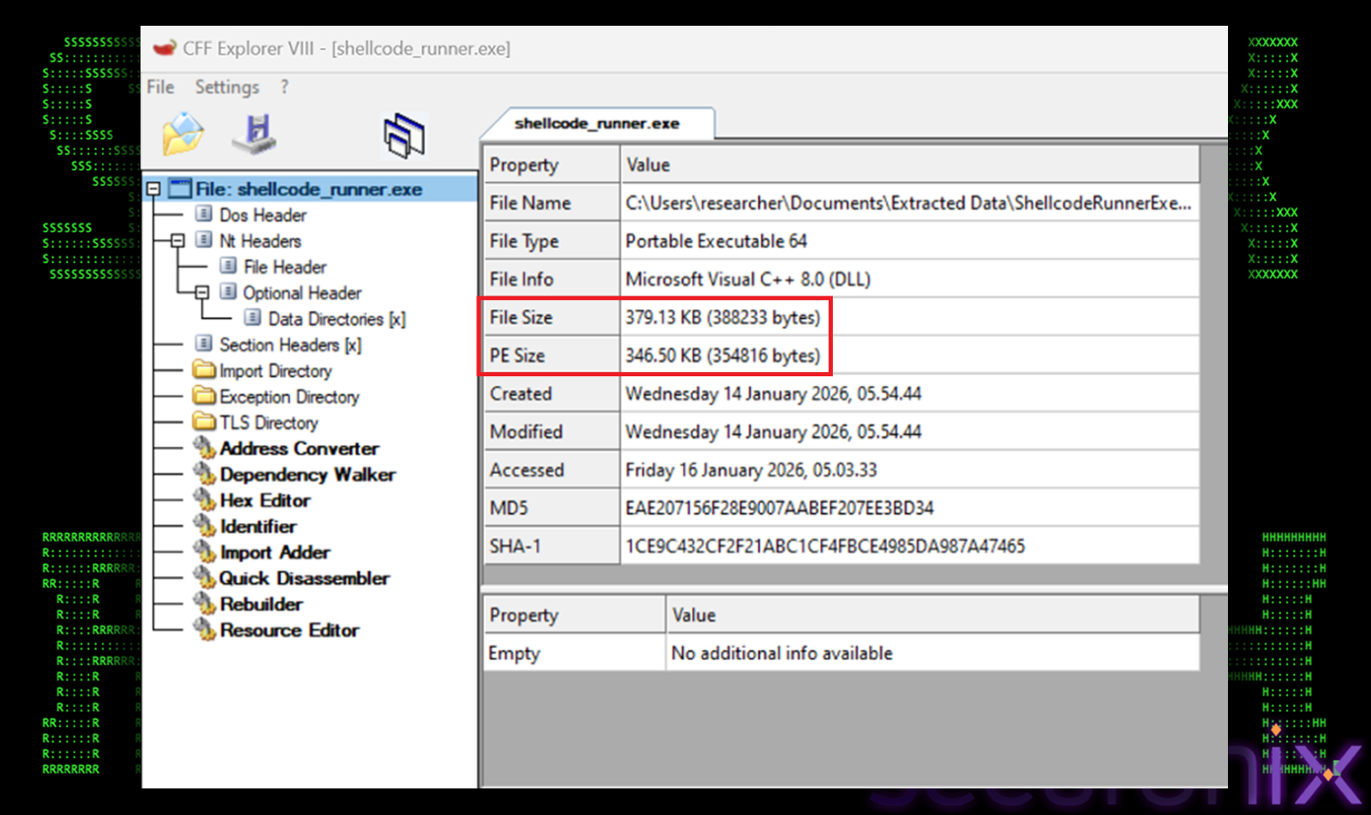Viewport: 1371px width, 815px height.
Task: Click the MD5 hash value cell
Action: tap(779, 508)
